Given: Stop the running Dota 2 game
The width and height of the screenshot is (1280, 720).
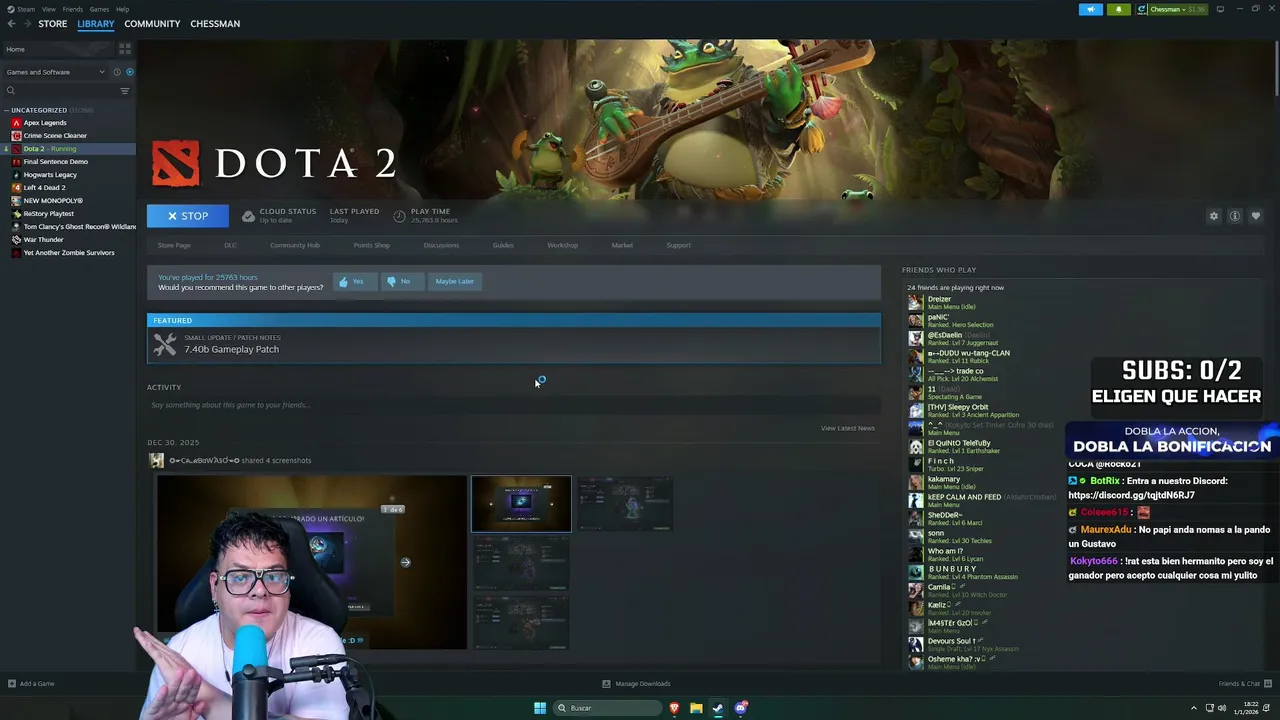Looking at the screenshot, I should 188,216.
